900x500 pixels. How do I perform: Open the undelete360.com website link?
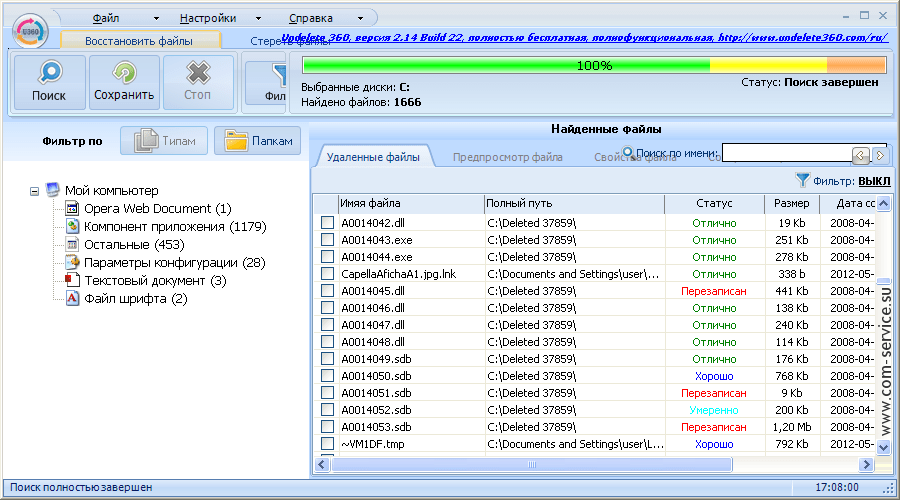pyautogui.click(x=803, y=37)
